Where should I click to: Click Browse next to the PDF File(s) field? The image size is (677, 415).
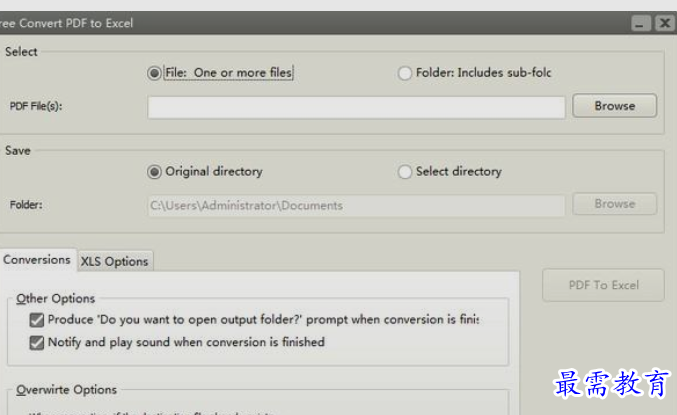614,106
